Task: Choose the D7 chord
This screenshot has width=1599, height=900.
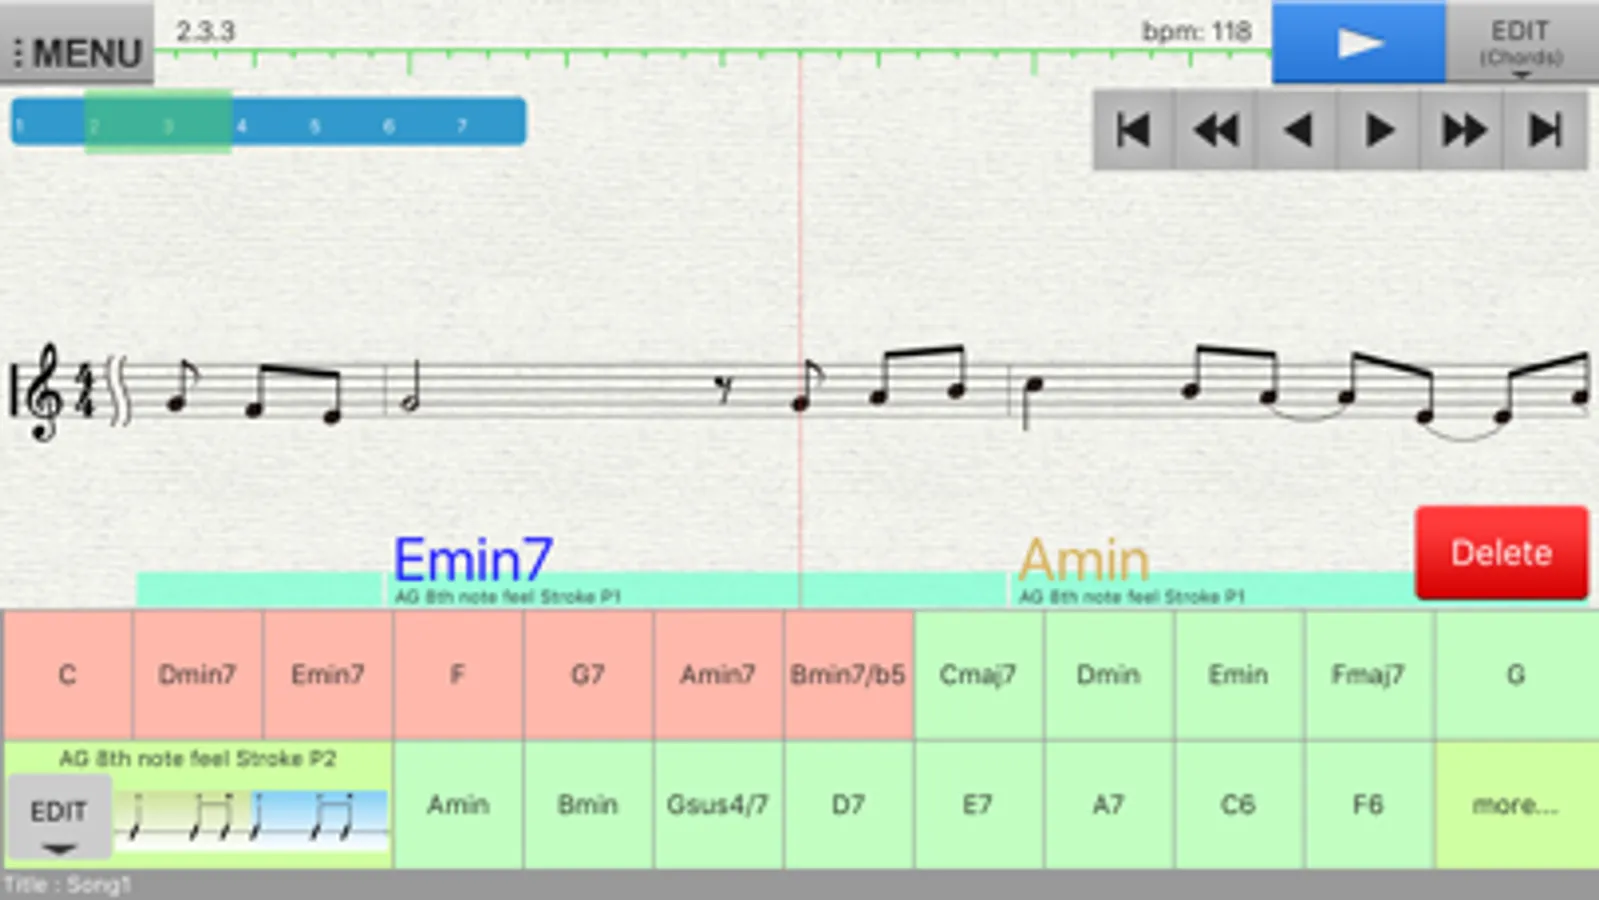Action: 848,805
